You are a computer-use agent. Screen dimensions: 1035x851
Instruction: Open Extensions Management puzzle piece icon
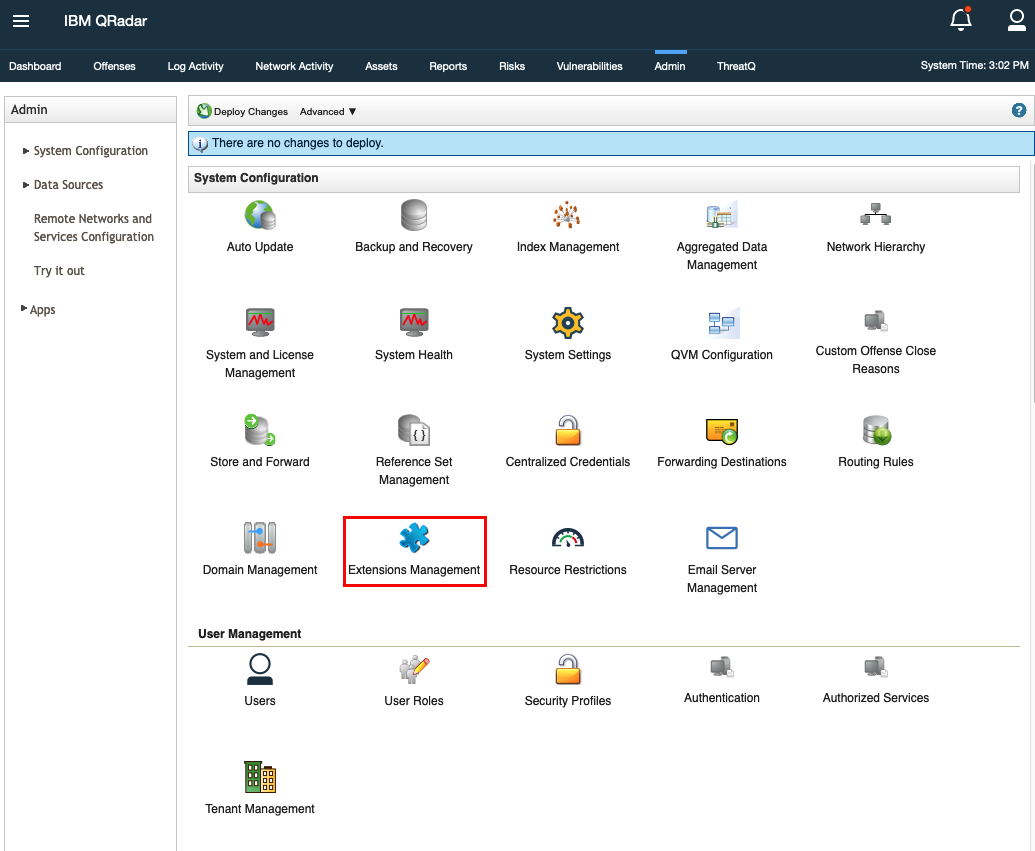pyautogui.click(x=414, y=537)
